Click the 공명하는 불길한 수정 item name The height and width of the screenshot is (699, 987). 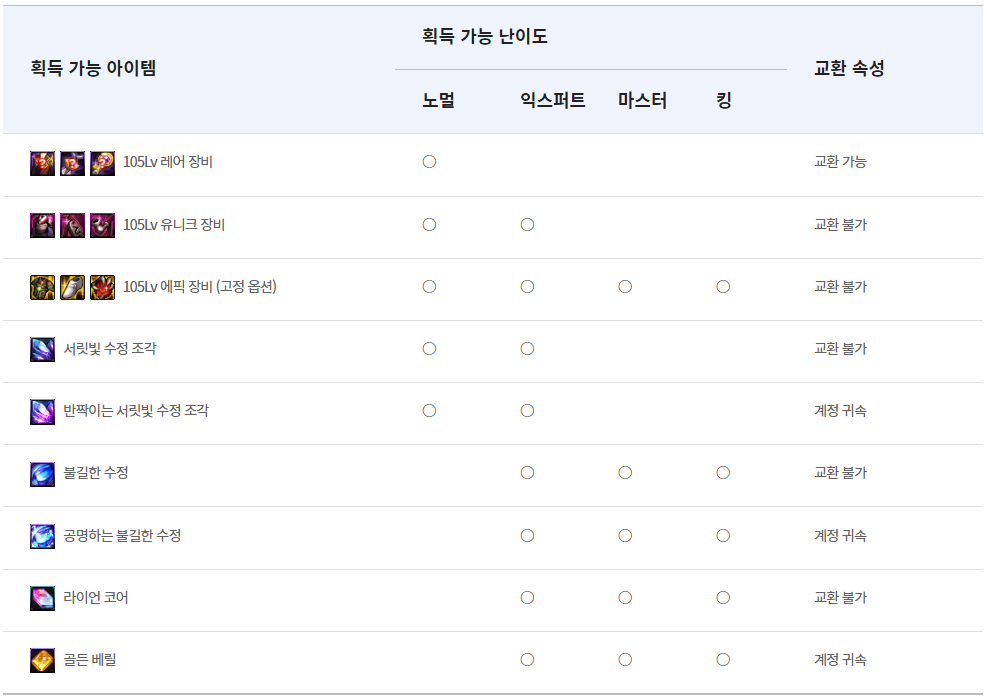click(122, 535)
